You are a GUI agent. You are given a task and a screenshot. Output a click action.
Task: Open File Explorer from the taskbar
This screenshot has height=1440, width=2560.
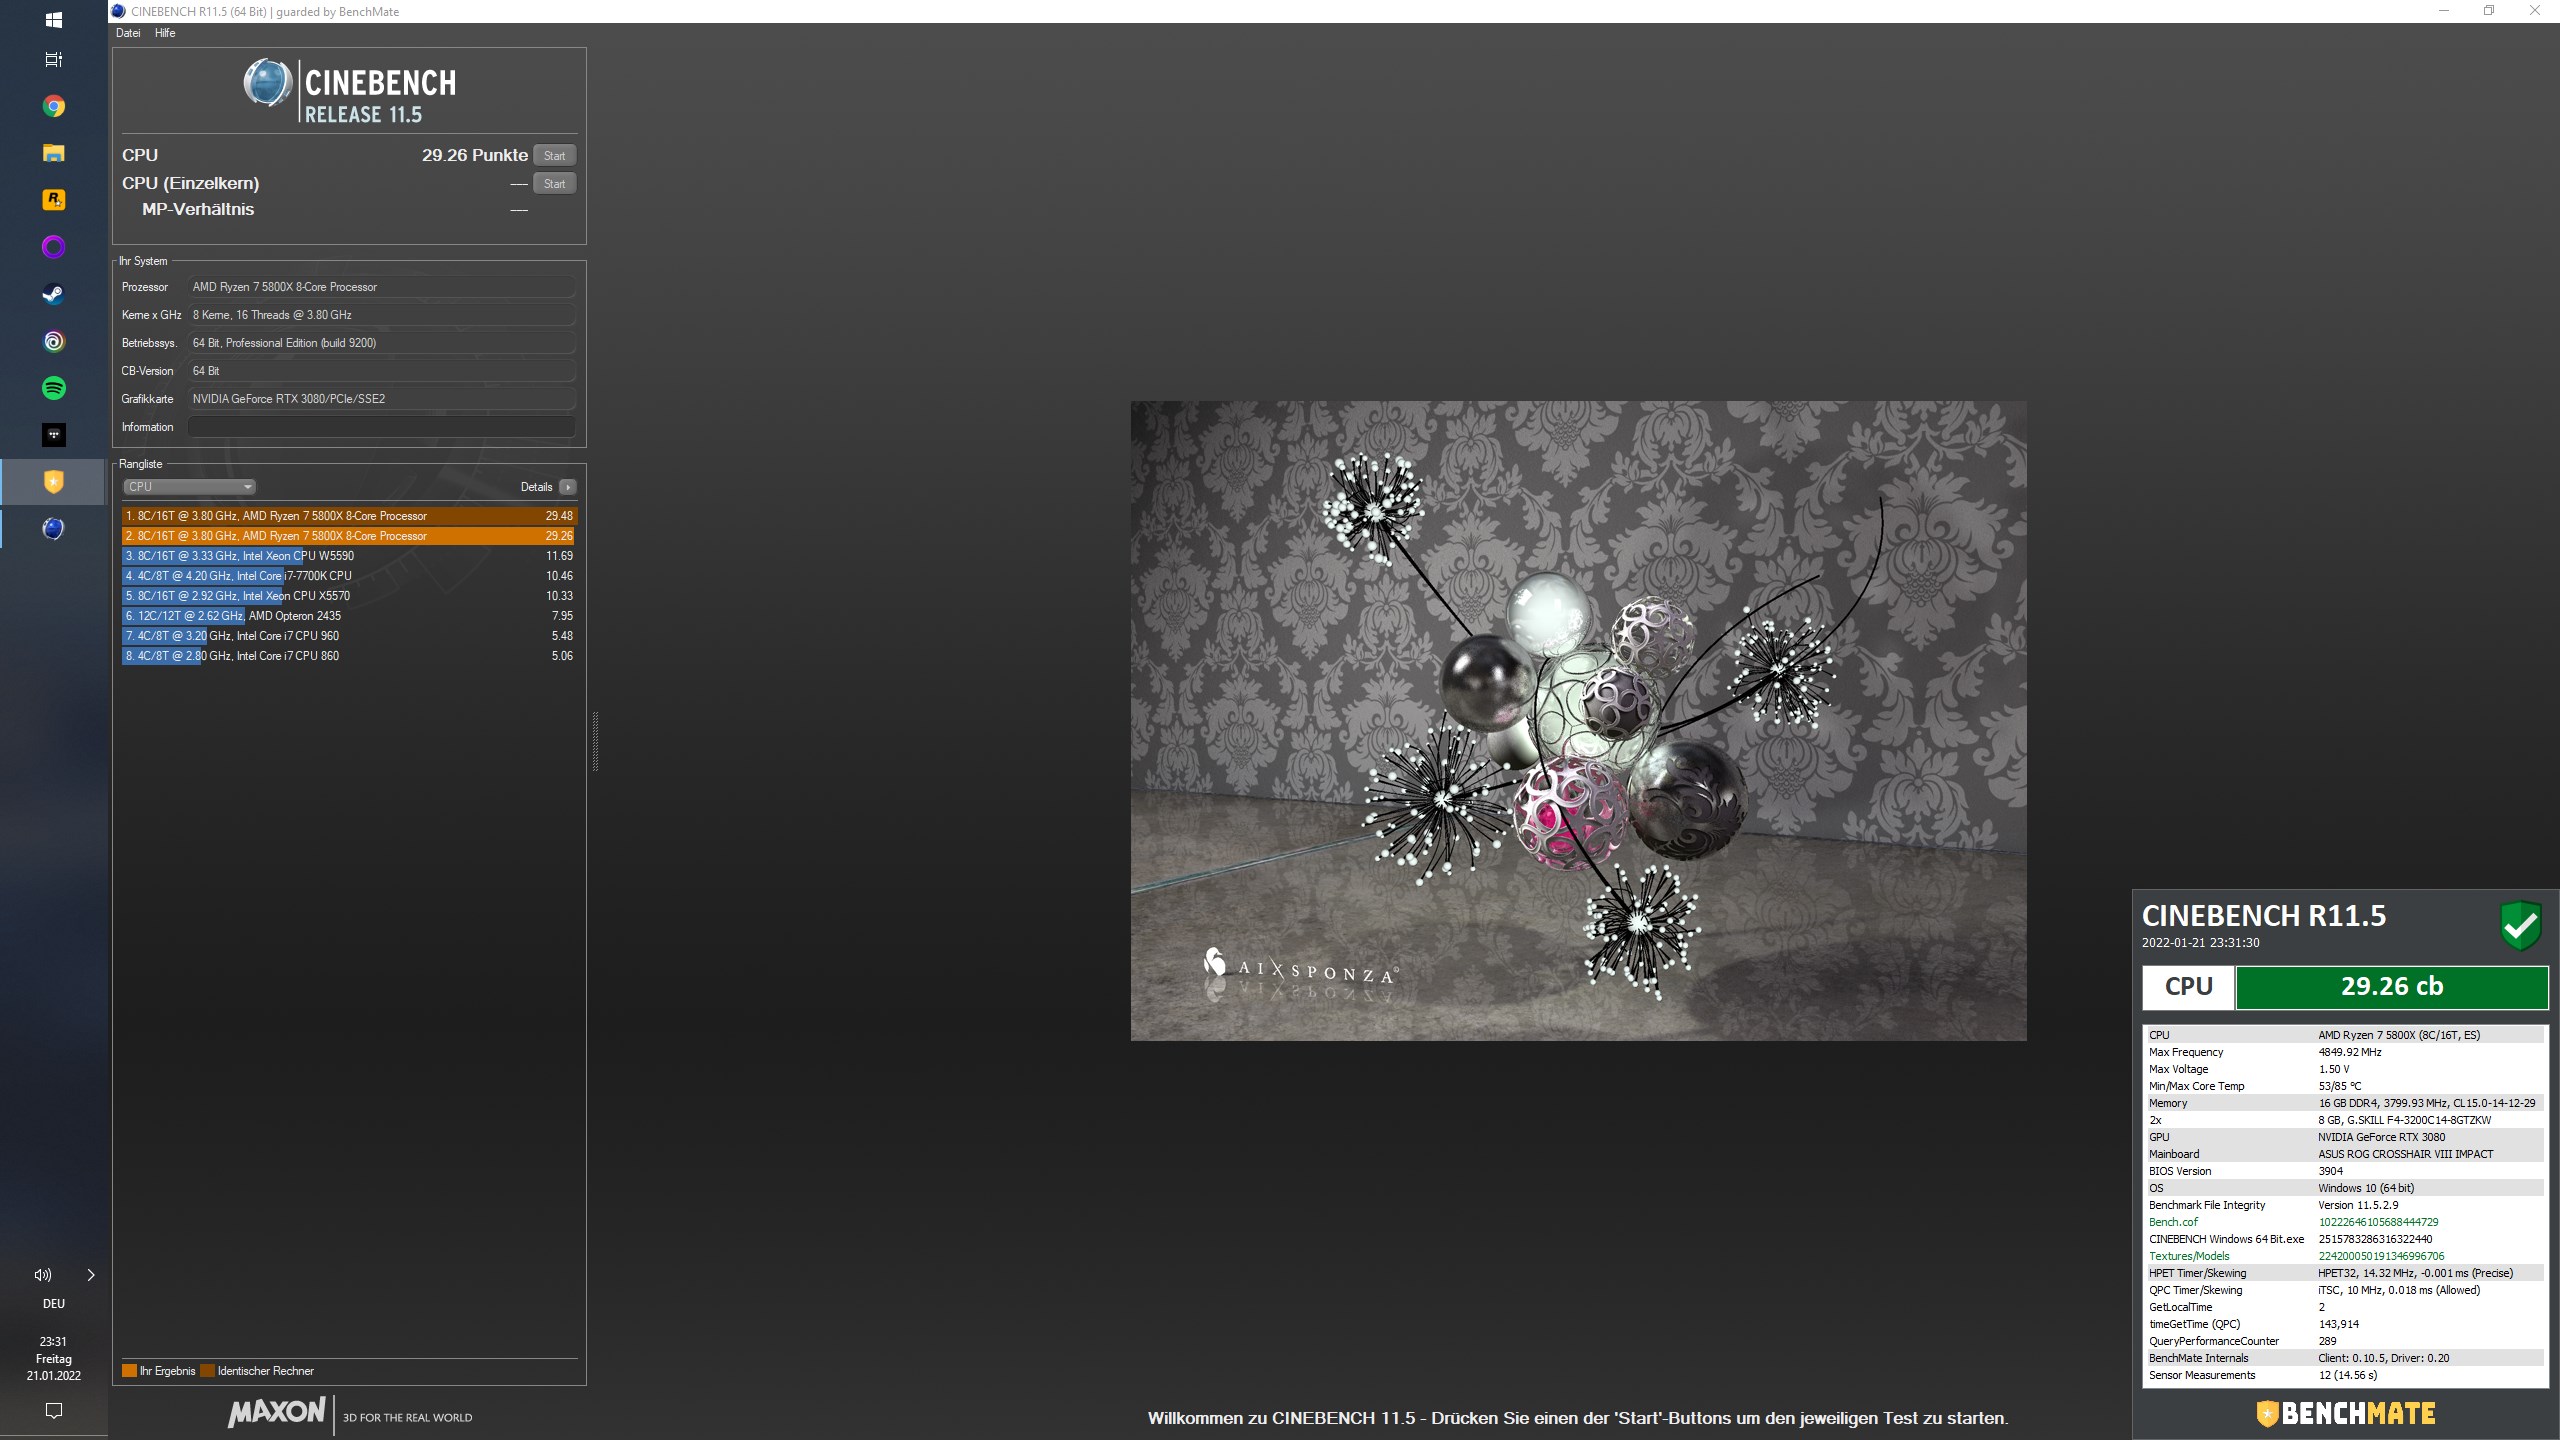pyautogui.click(x=54, y=153)
